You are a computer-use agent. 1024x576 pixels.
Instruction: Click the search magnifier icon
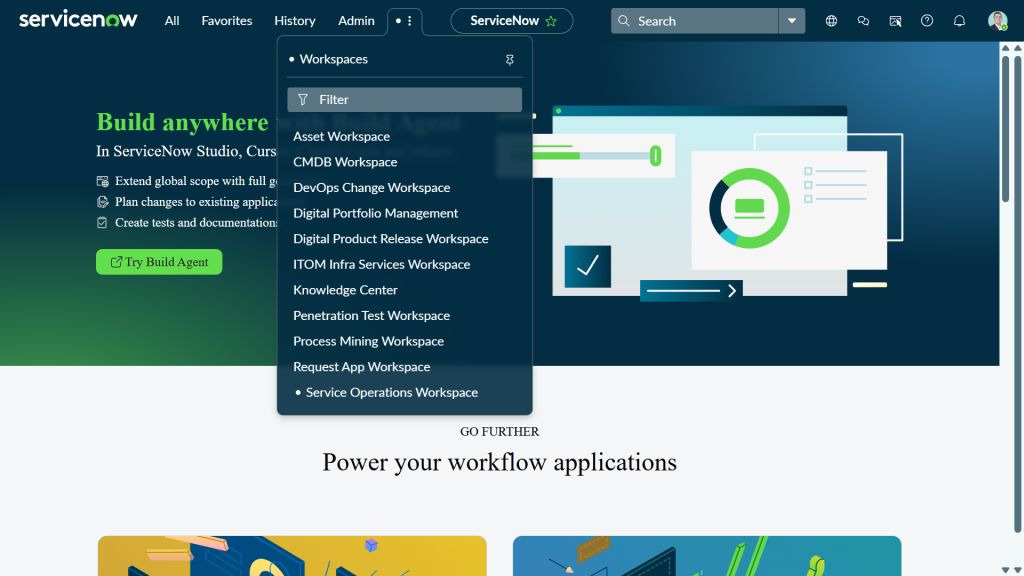click(624, 21)
